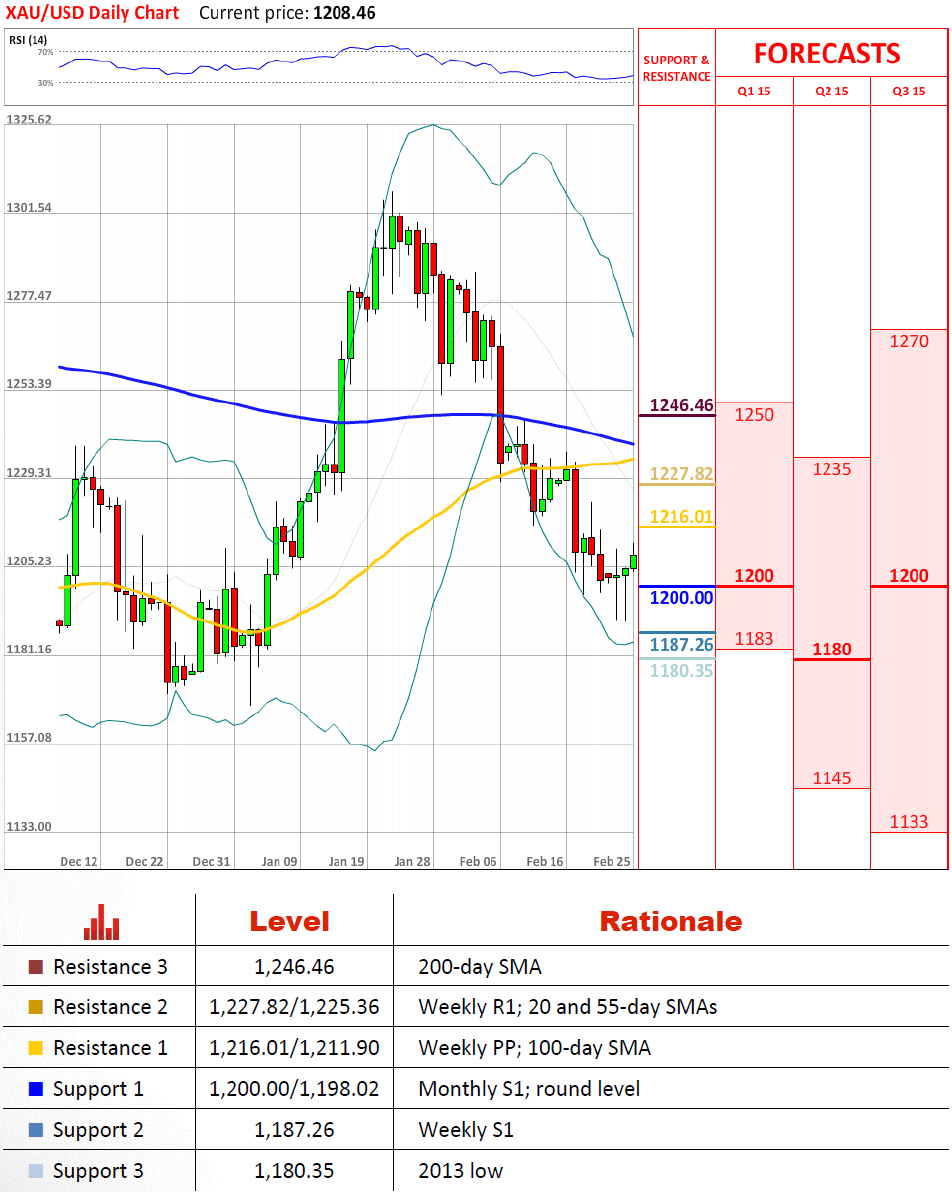The image size is (952, 1192).
Task: Click the Resistance 3 maroon color swatch
Action: (35, 967)
